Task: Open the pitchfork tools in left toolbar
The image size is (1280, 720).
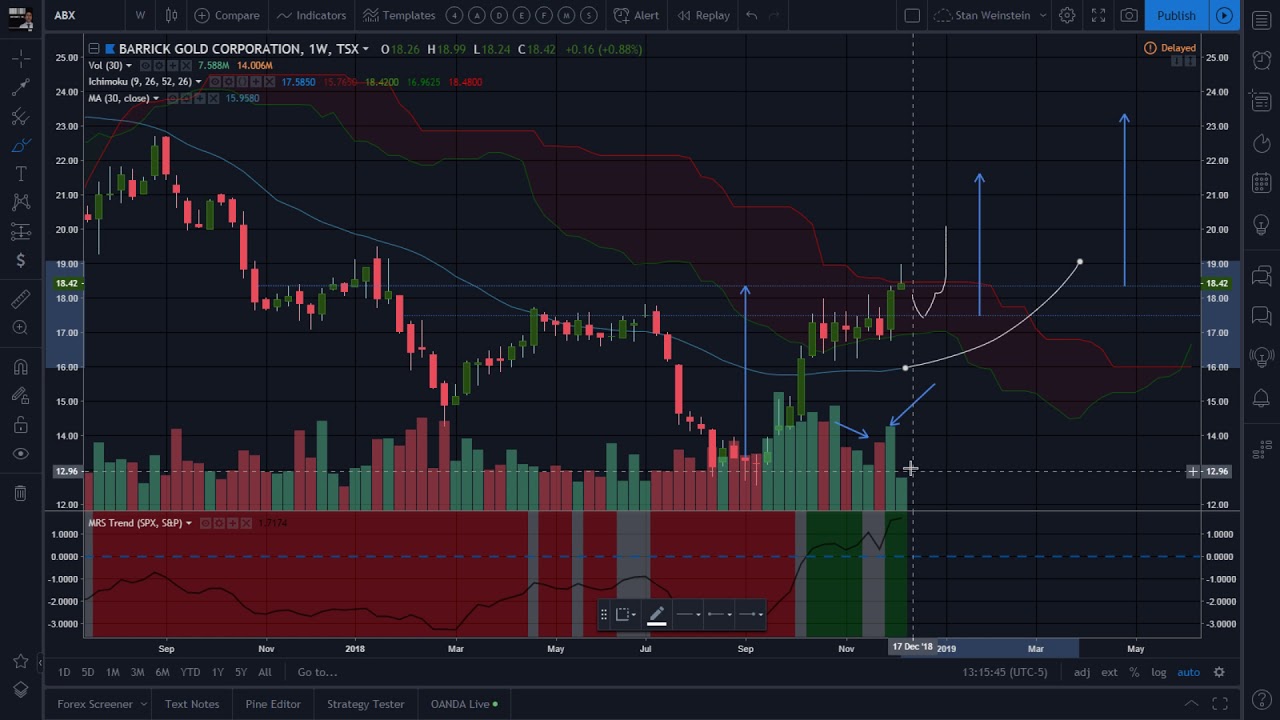Action: pyautogui.click(x=20, y=117)
